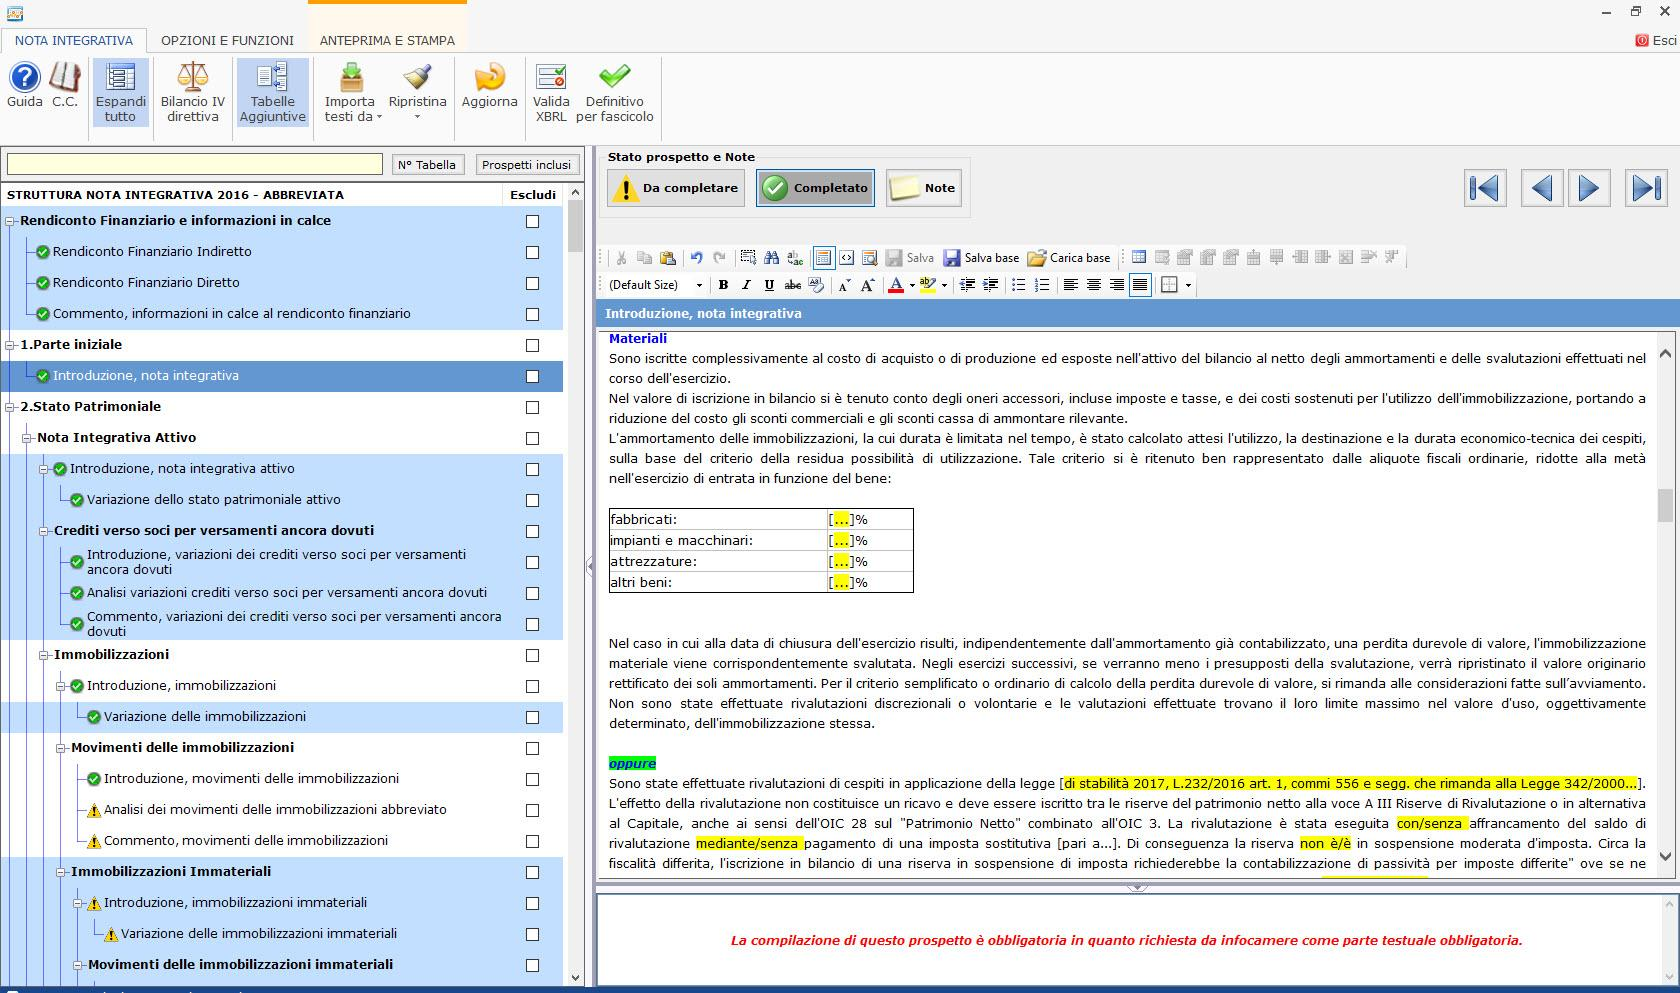Image resolution: width=1680 pixels, height=993 pixels.
Task: Click font color red swatch
Action: (x=896, y=285)
